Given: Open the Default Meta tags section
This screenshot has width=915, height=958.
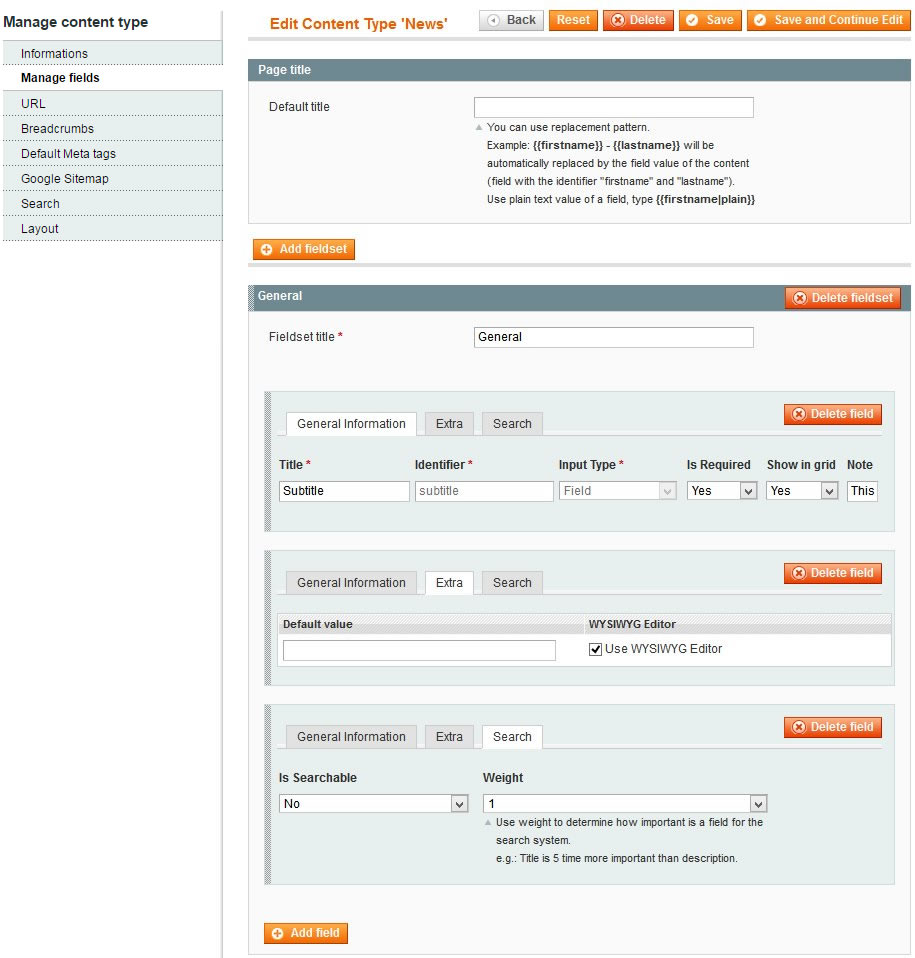Looking at the screenshot, I should coord(112,154).
